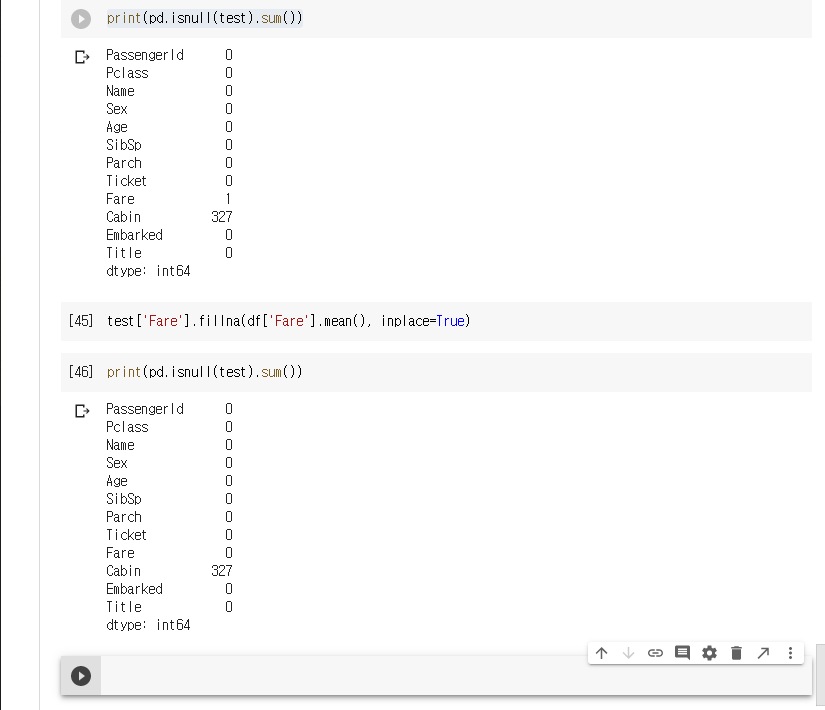Click the Cabin 327 row in second output
This screenshot has width=825, height=710.
(168, 571)
